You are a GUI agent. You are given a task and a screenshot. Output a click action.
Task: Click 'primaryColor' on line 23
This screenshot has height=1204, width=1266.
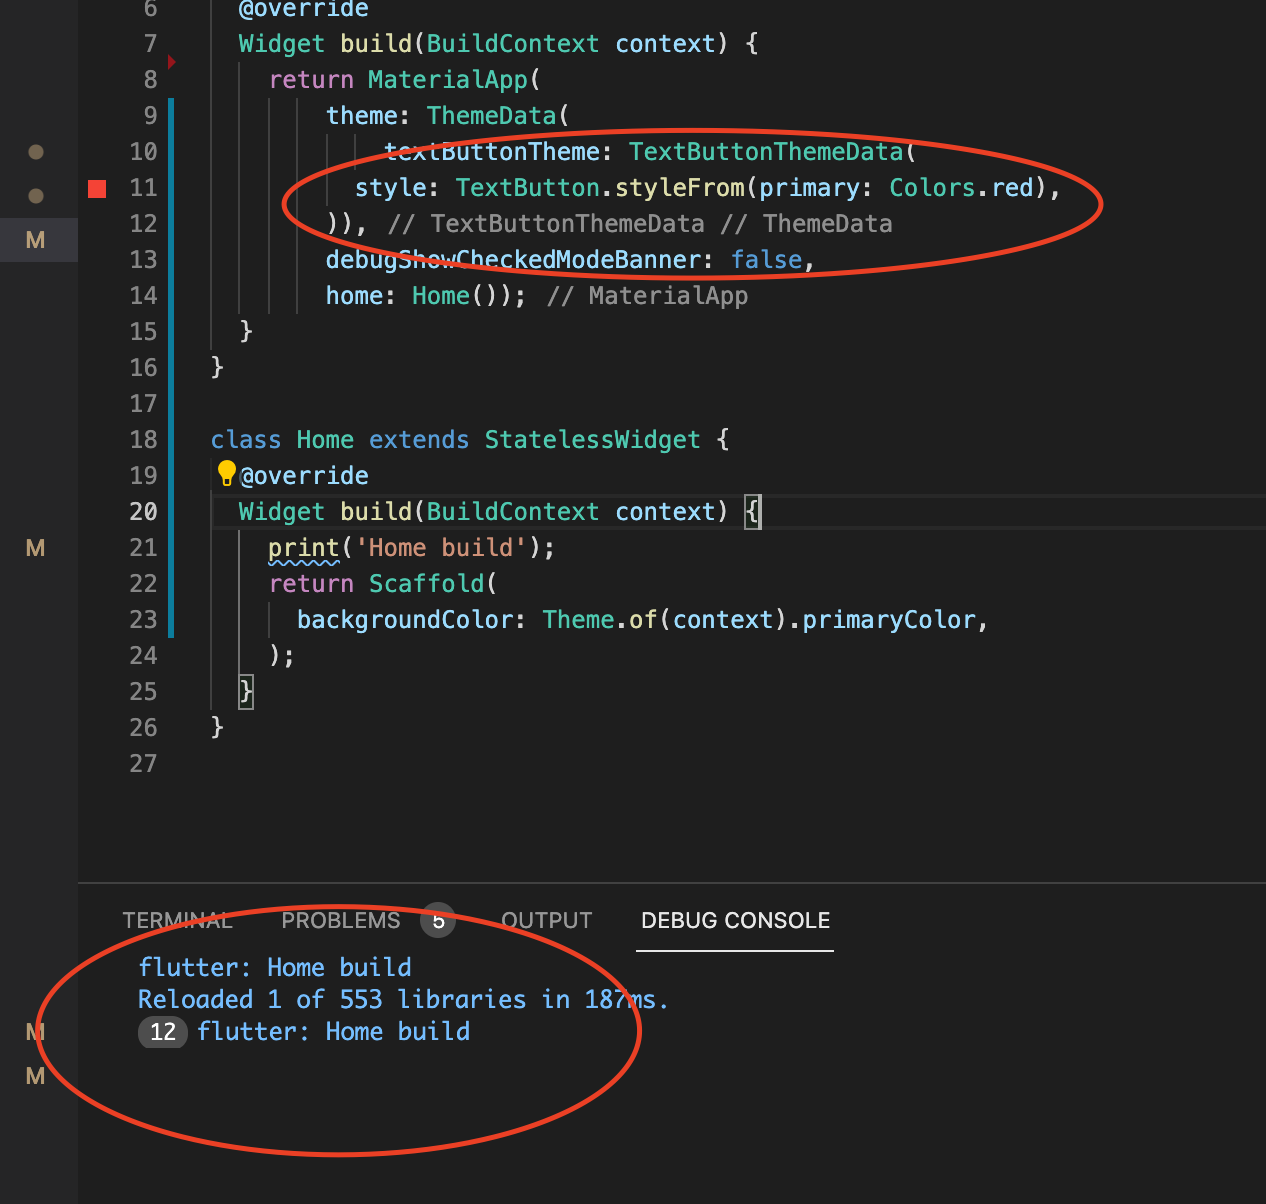(889, 620)
